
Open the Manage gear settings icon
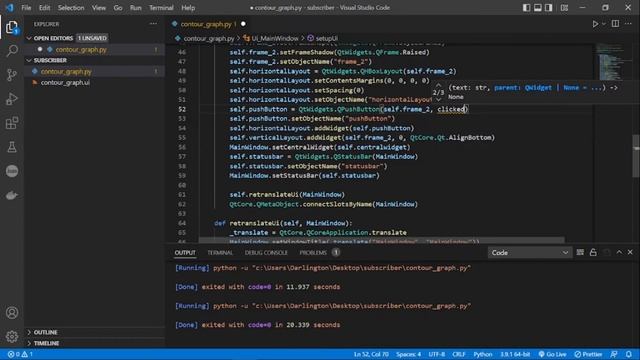12,336
